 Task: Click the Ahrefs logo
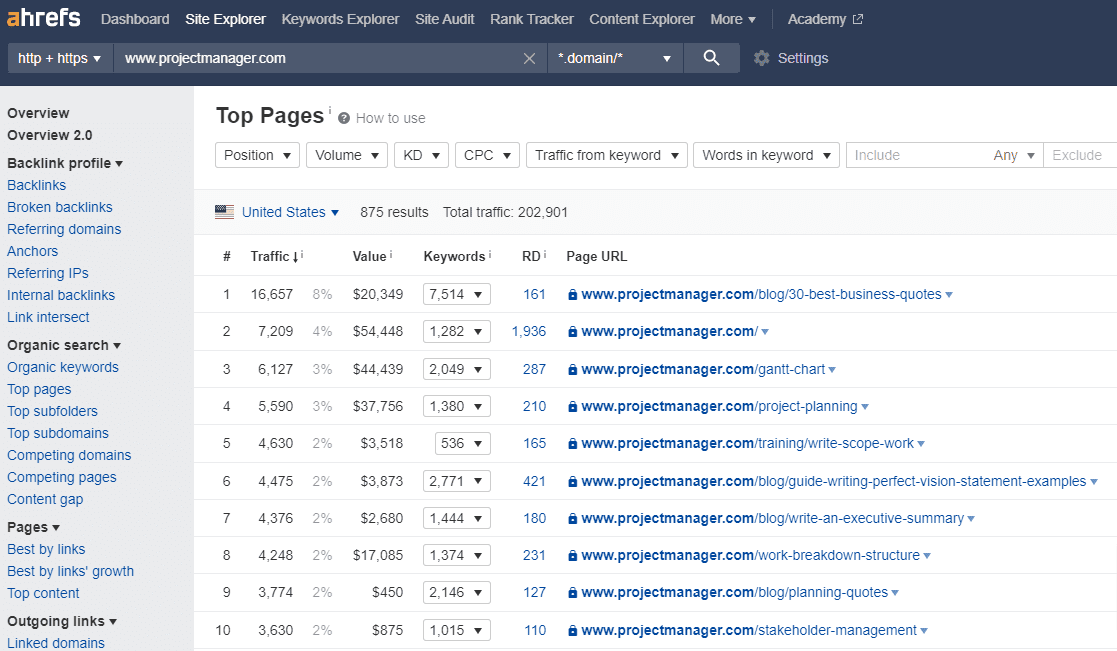pyautogui.click(x=43, y=17)
